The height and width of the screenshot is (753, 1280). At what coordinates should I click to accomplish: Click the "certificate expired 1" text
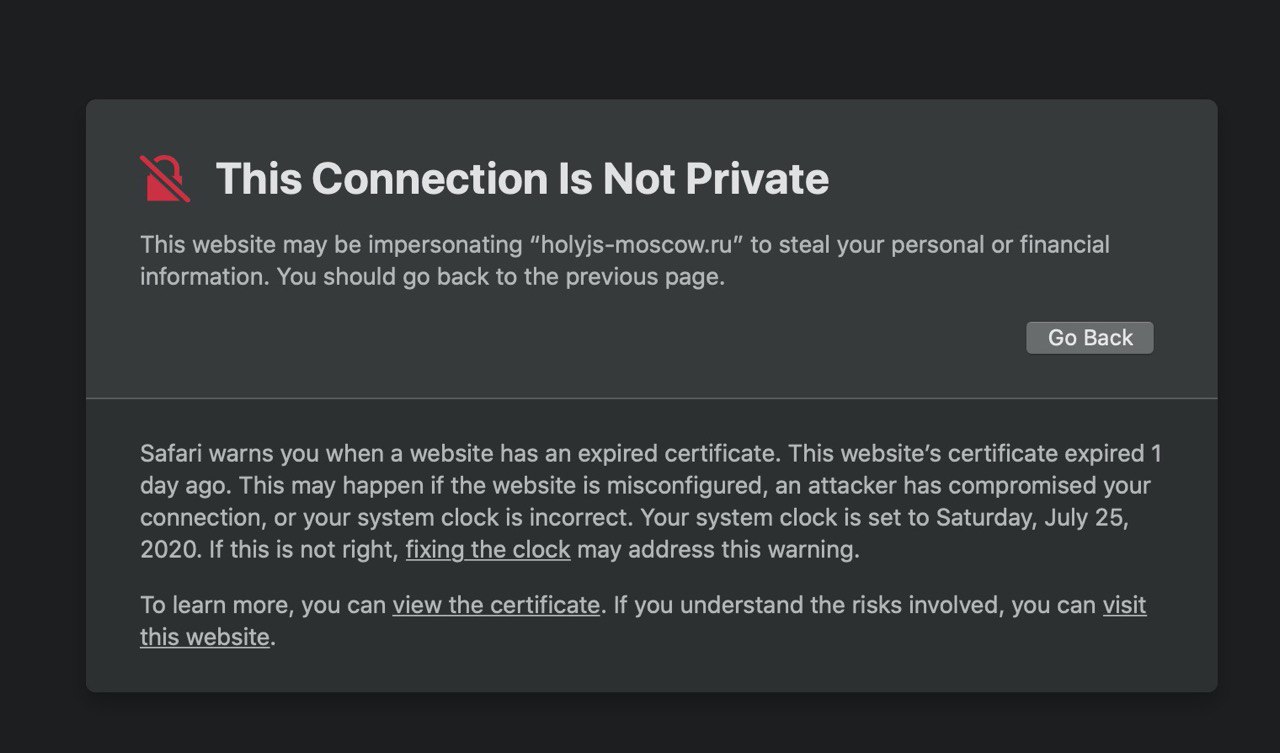1055,454
